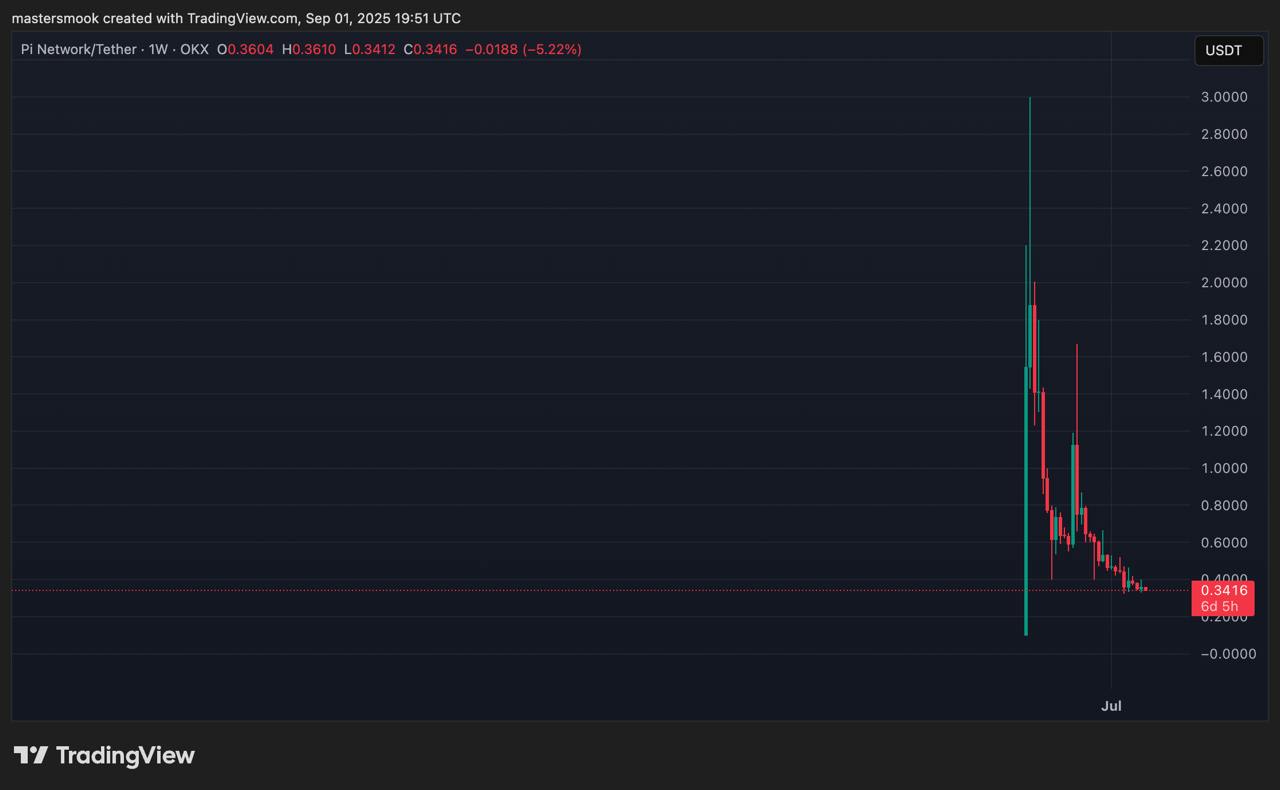
Task: Click the low value L0.3412
Action: (369, 49)
